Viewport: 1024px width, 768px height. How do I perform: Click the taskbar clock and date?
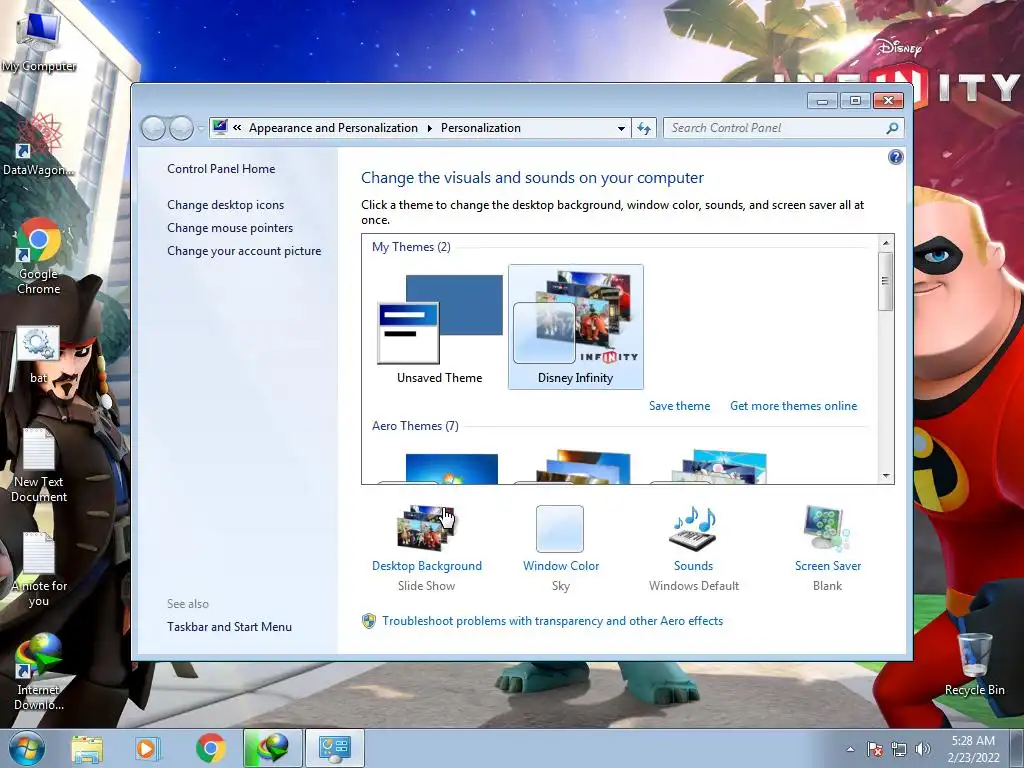(973, 749)
